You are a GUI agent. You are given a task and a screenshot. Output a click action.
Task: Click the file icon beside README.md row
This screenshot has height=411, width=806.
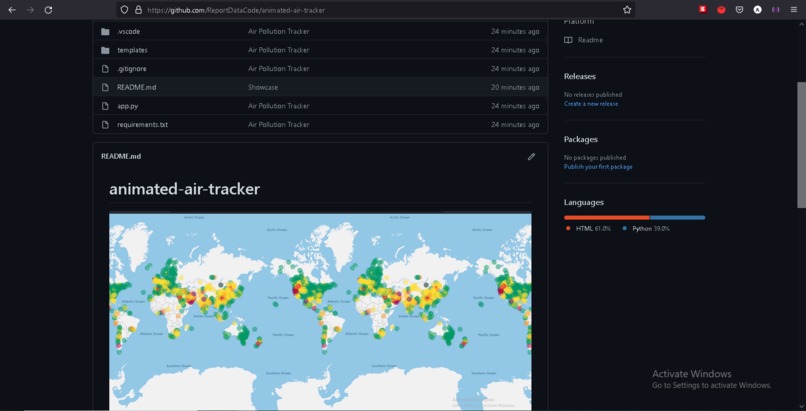(x=105, y=87)
